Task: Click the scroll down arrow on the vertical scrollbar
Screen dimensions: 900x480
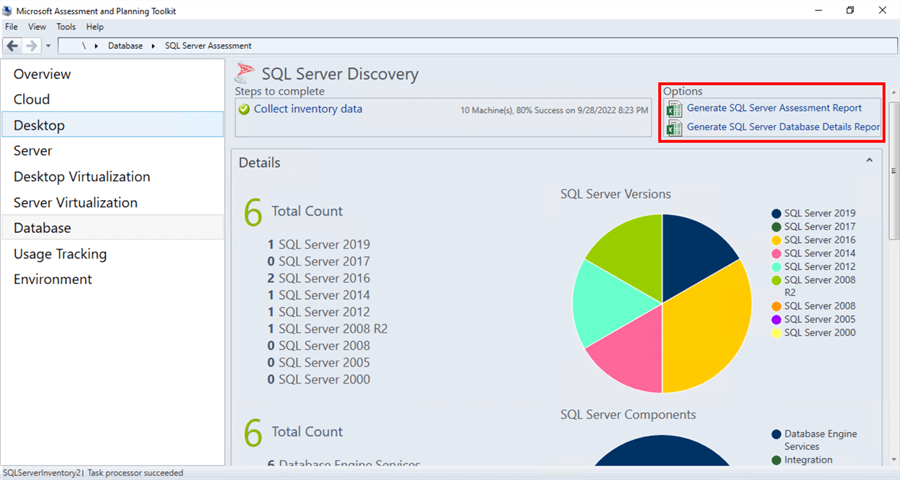Action: (894, 460)
